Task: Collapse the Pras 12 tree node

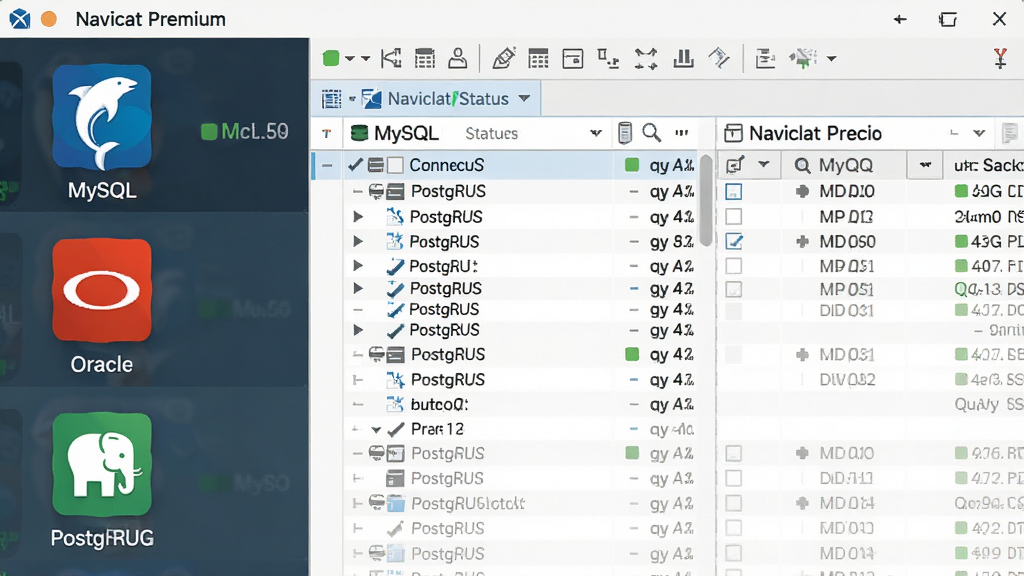Action: point(376,430)
